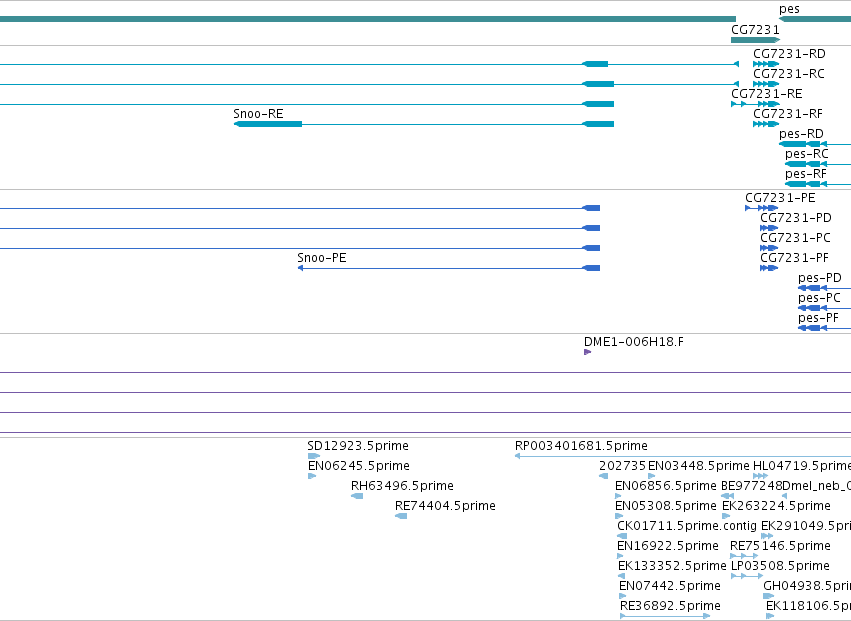Screen dimensions: 851x621
Task: Click the GH04938.5prime EST label
Action: [x=807, y=586]
